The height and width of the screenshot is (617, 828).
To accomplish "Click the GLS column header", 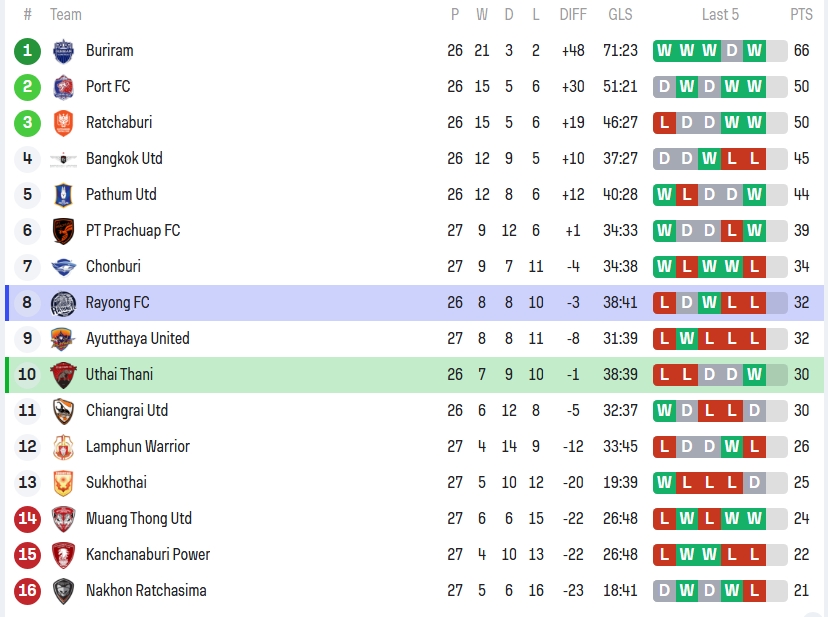I will [620, 15].
